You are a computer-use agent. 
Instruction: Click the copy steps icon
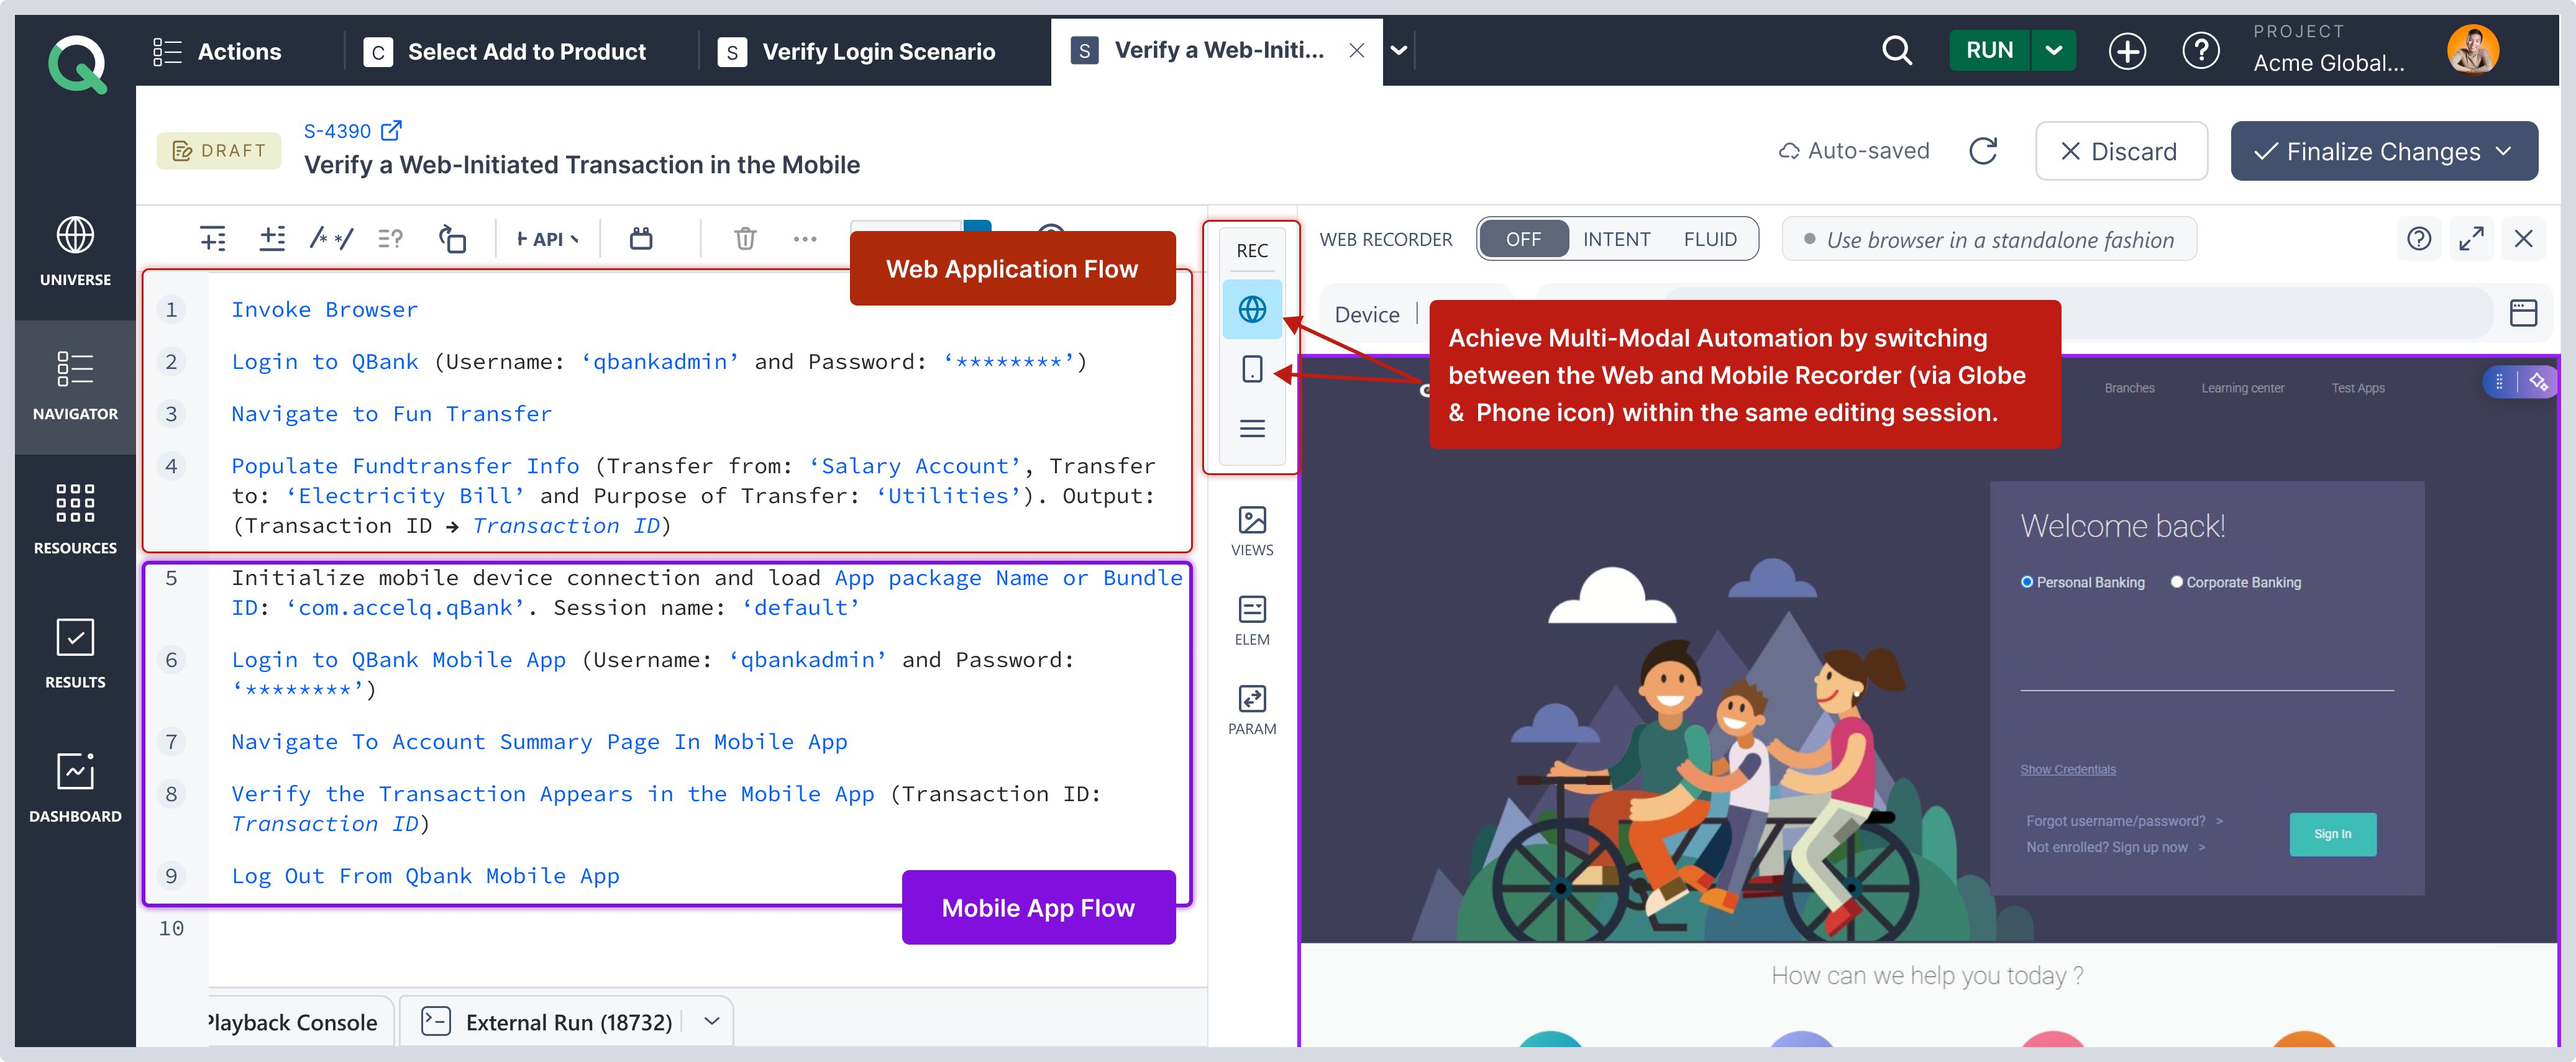click(452, 238)
